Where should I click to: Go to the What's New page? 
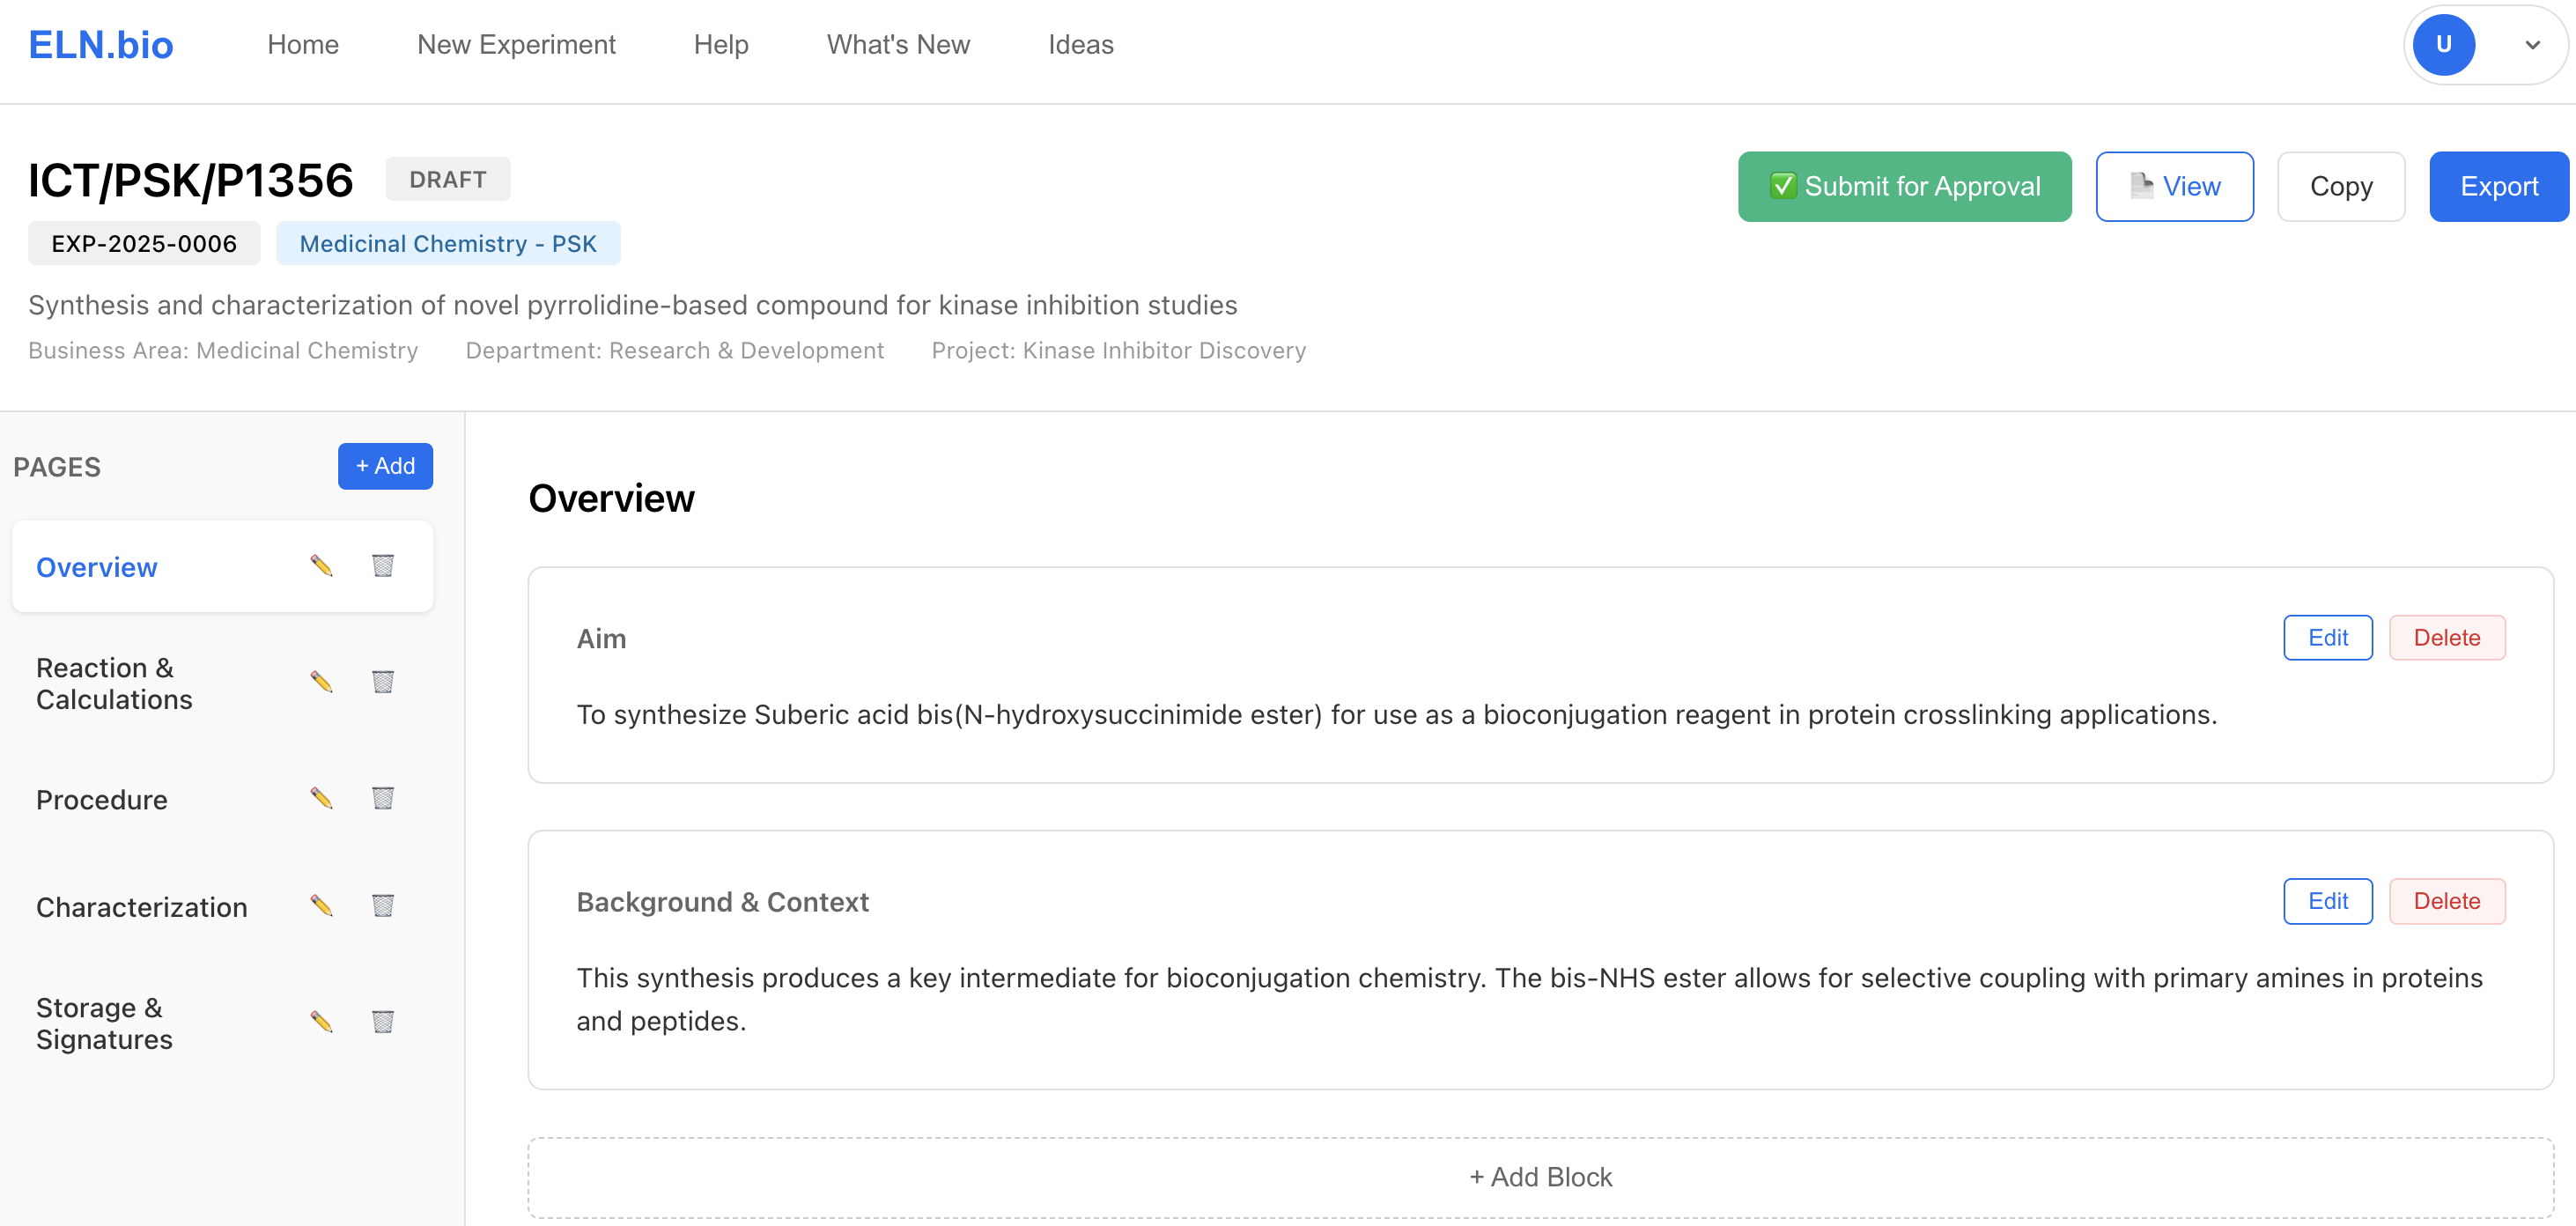coord(898,45)
